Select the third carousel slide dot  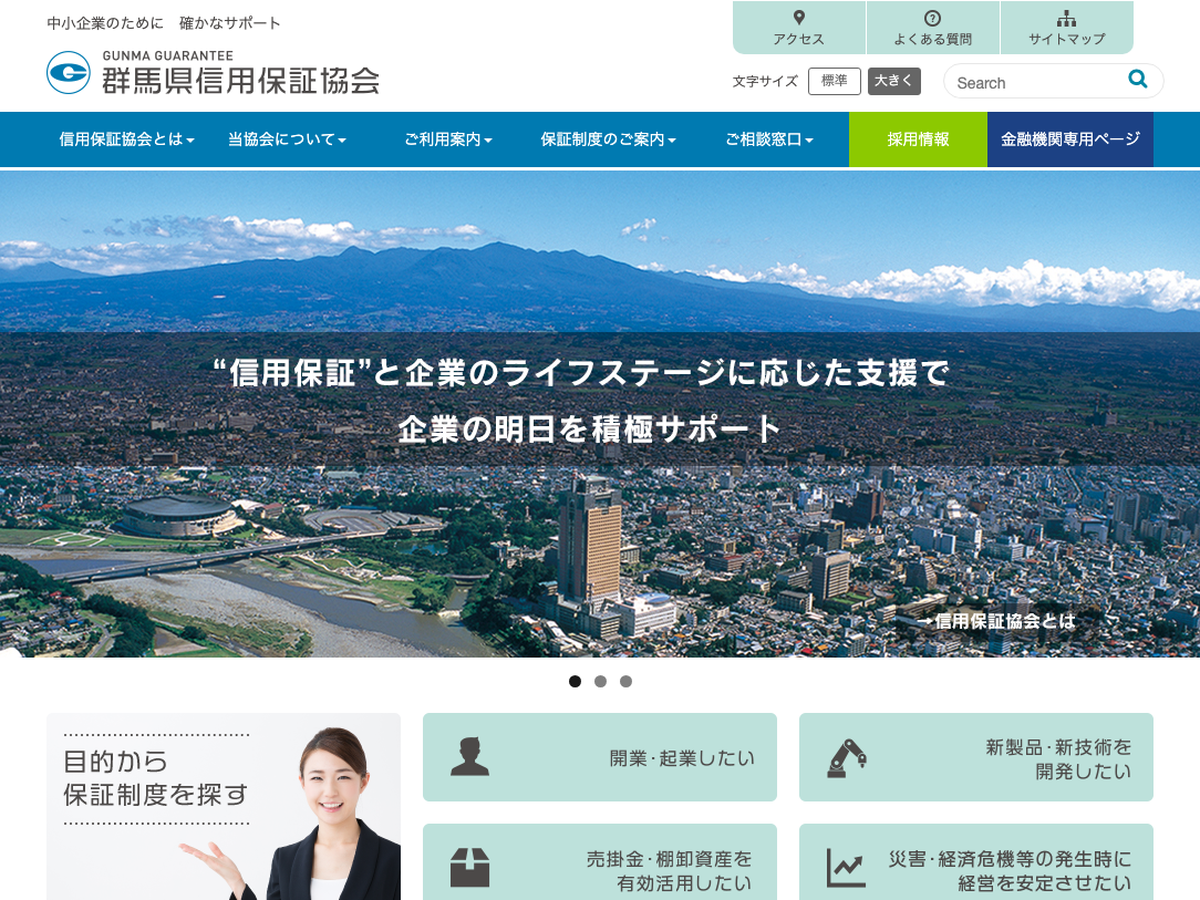[626, 682]
